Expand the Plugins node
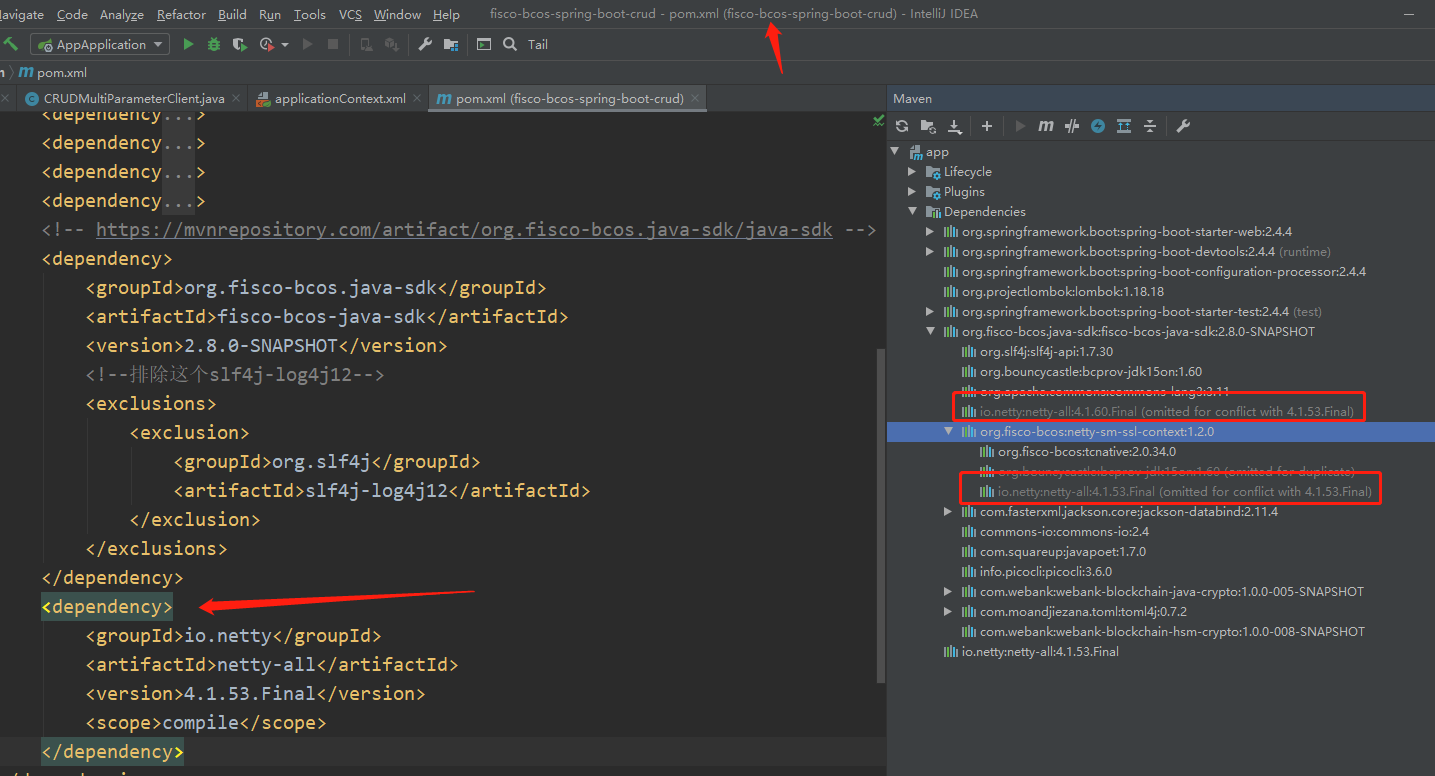 (x=912, y=192)
